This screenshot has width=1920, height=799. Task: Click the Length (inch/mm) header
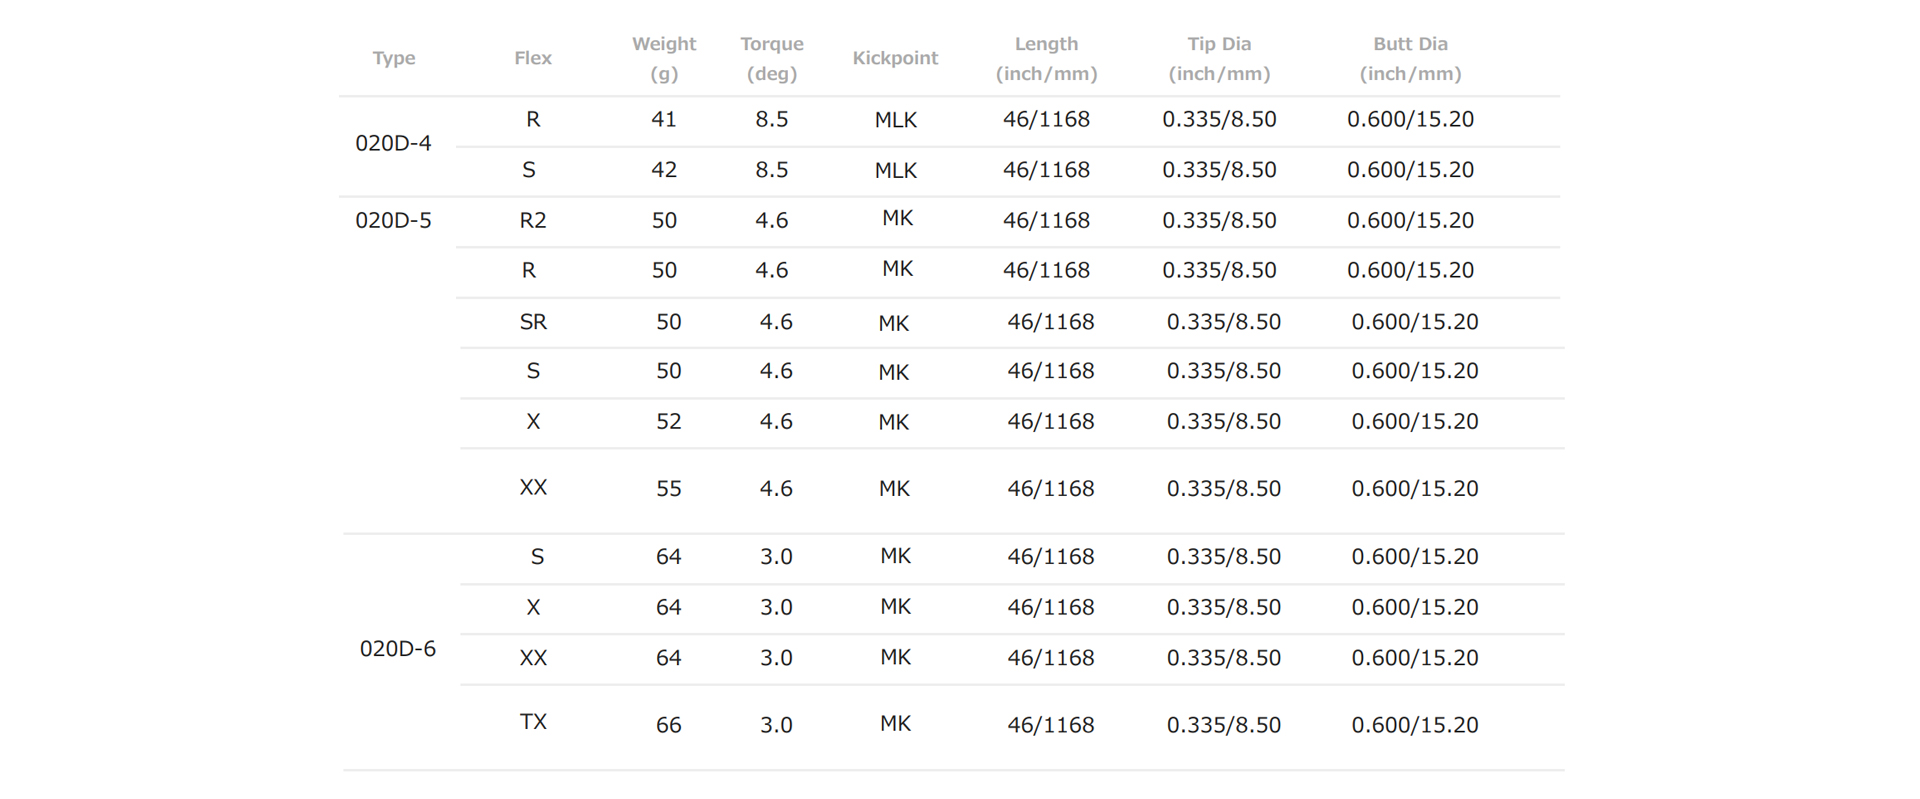1046,58
